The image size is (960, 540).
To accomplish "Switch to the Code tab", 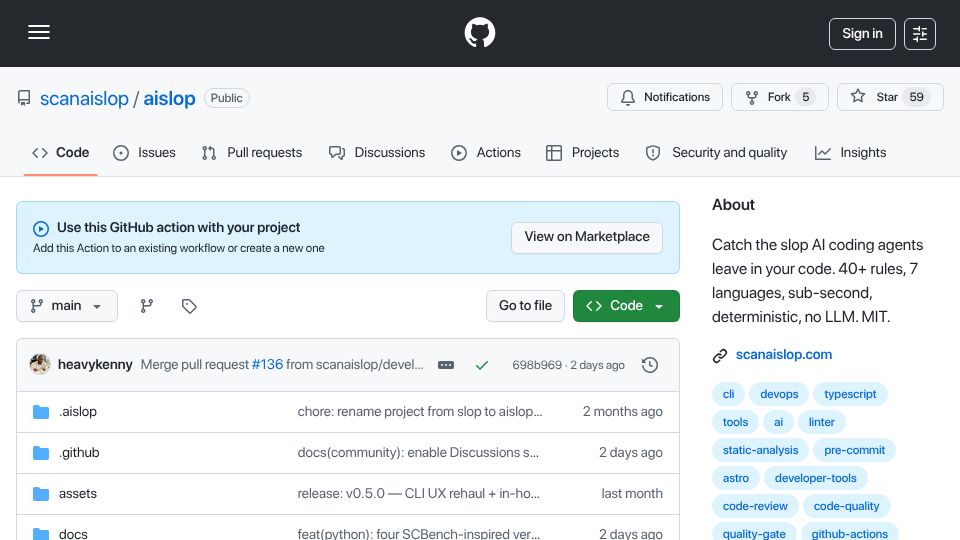I will coord(61,152).
